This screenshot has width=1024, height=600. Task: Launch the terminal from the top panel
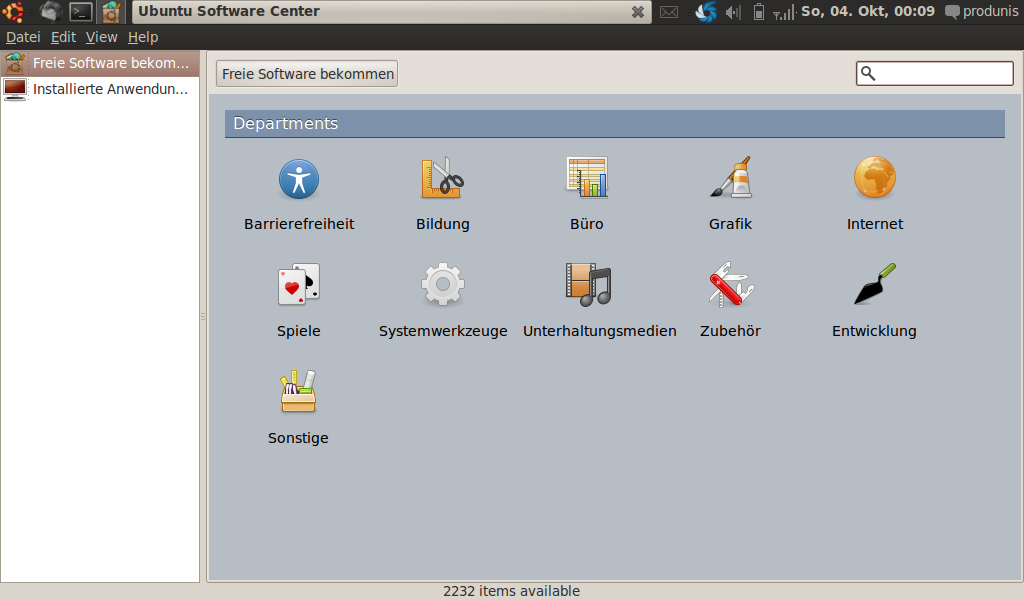pos(81,11)
